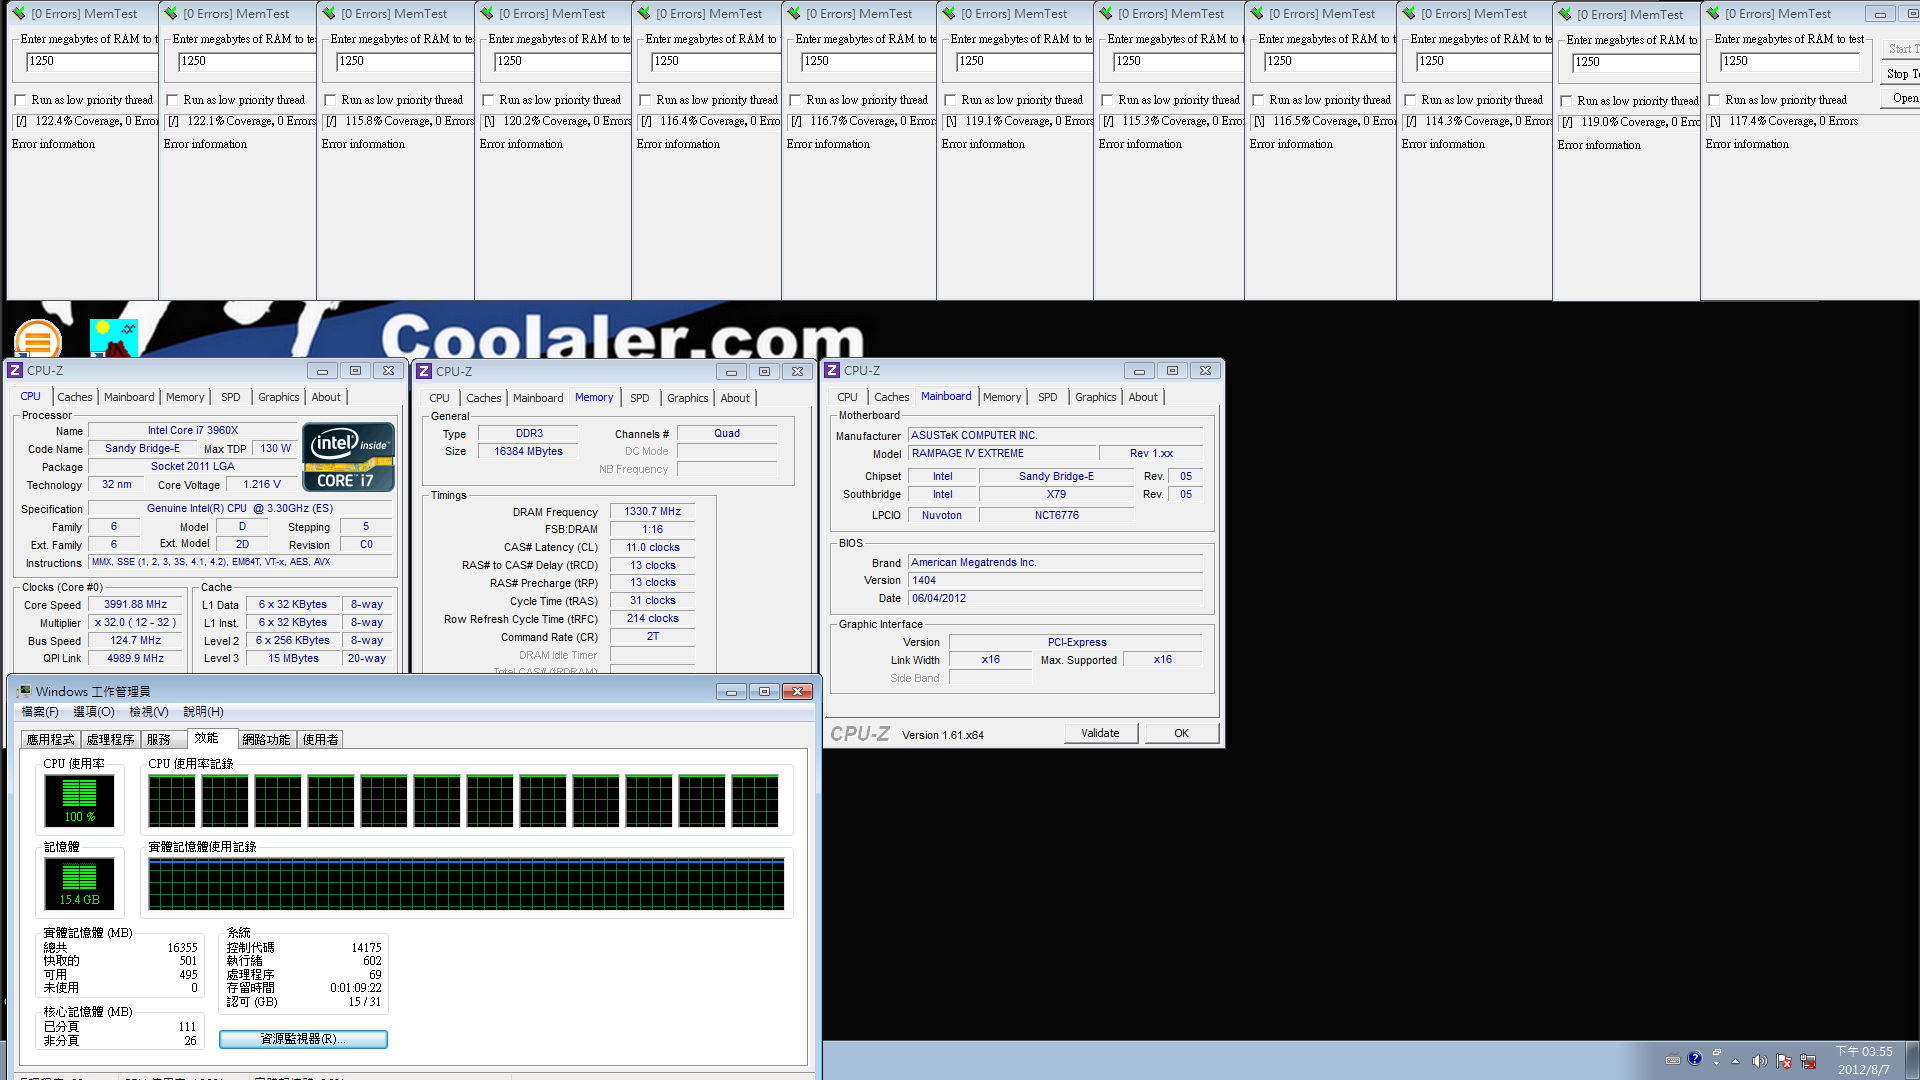Open the 選項(O) menu in Task Manager

pyautogui.click(x=94, y=712)
